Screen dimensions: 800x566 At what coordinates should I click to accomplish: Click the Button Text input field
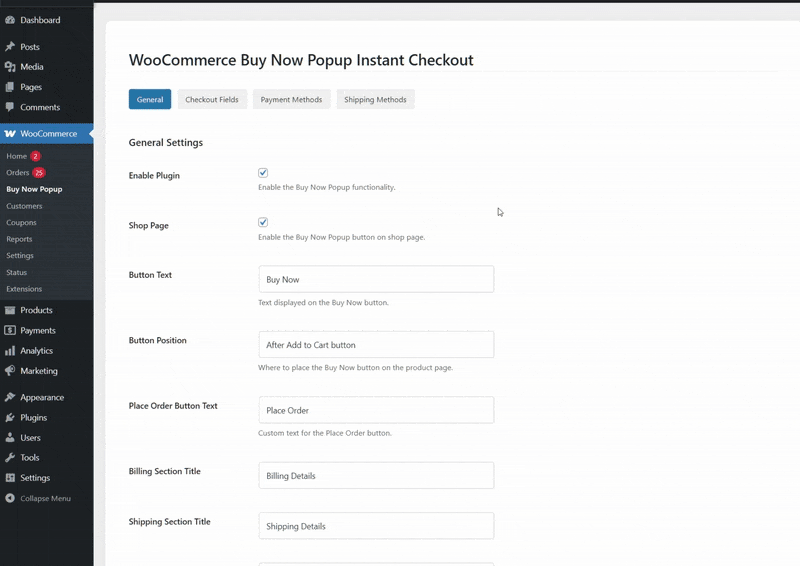[x=376, y=279]
